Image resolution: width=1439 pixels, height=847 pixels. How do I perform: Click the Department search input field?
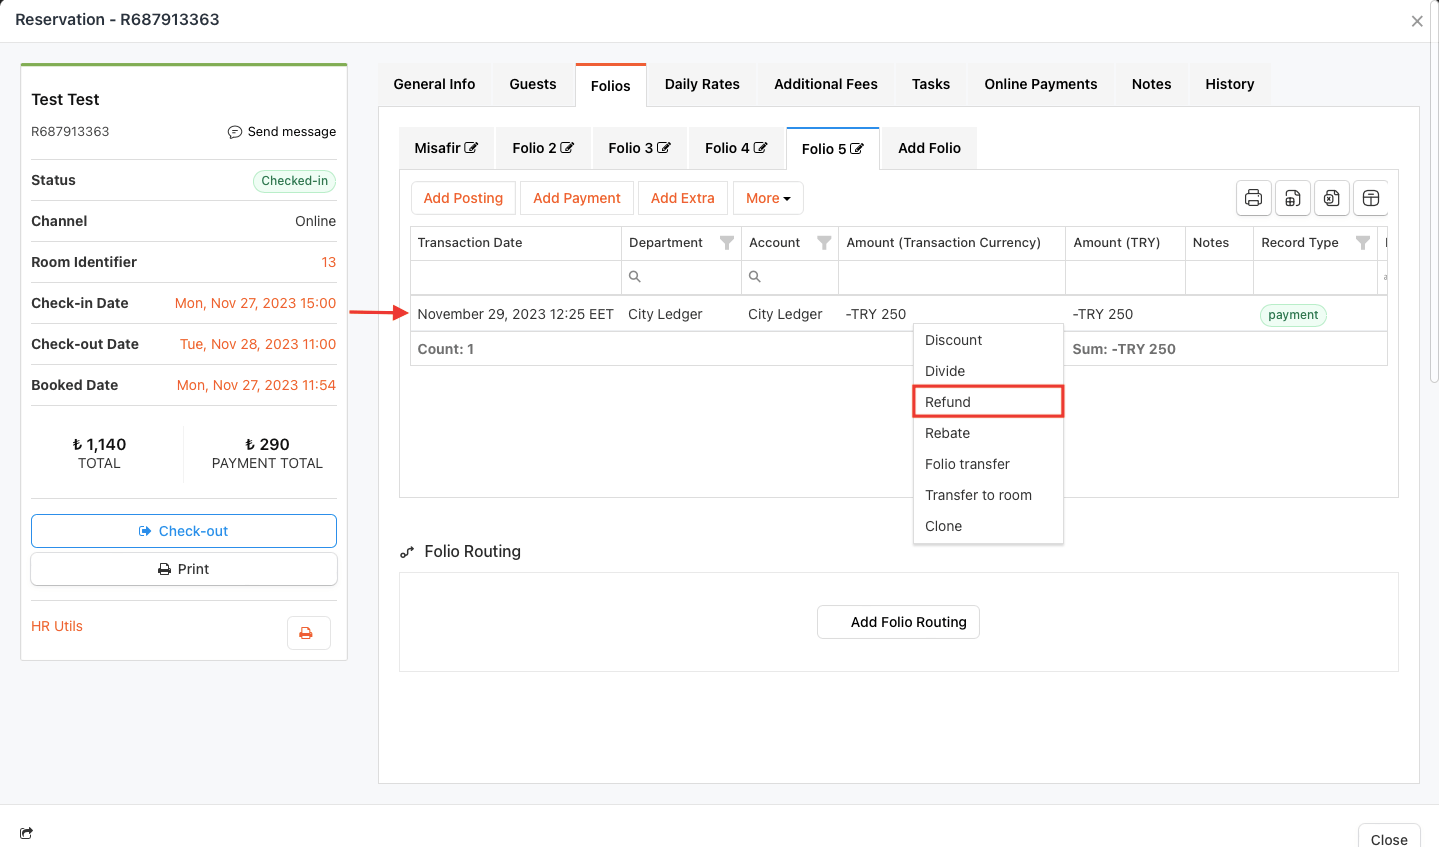point(687,277)
